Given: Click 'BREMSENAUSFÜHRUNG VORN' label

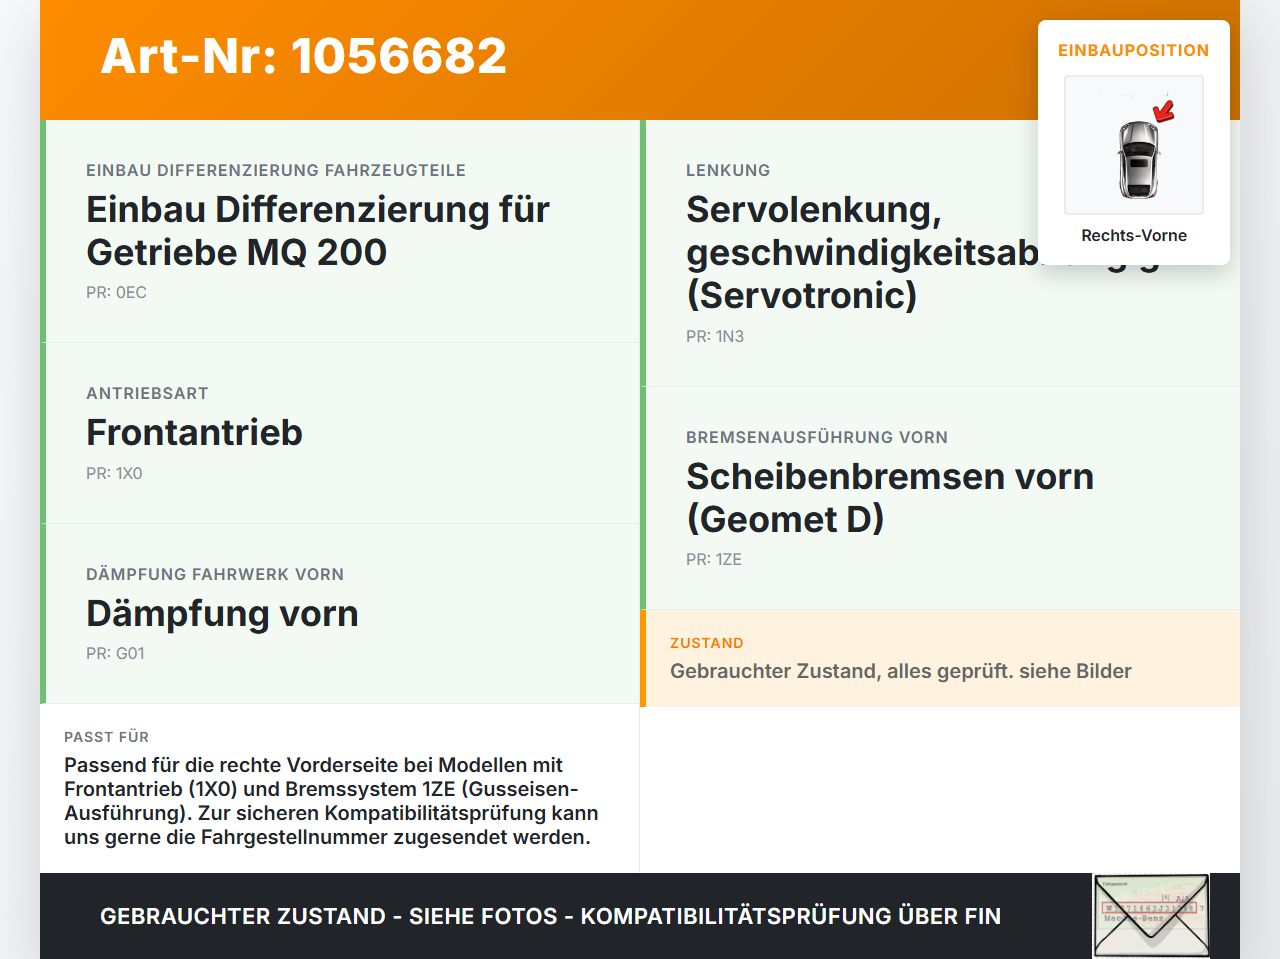Looking at the screenshot, I should click(x=817, y=437).
